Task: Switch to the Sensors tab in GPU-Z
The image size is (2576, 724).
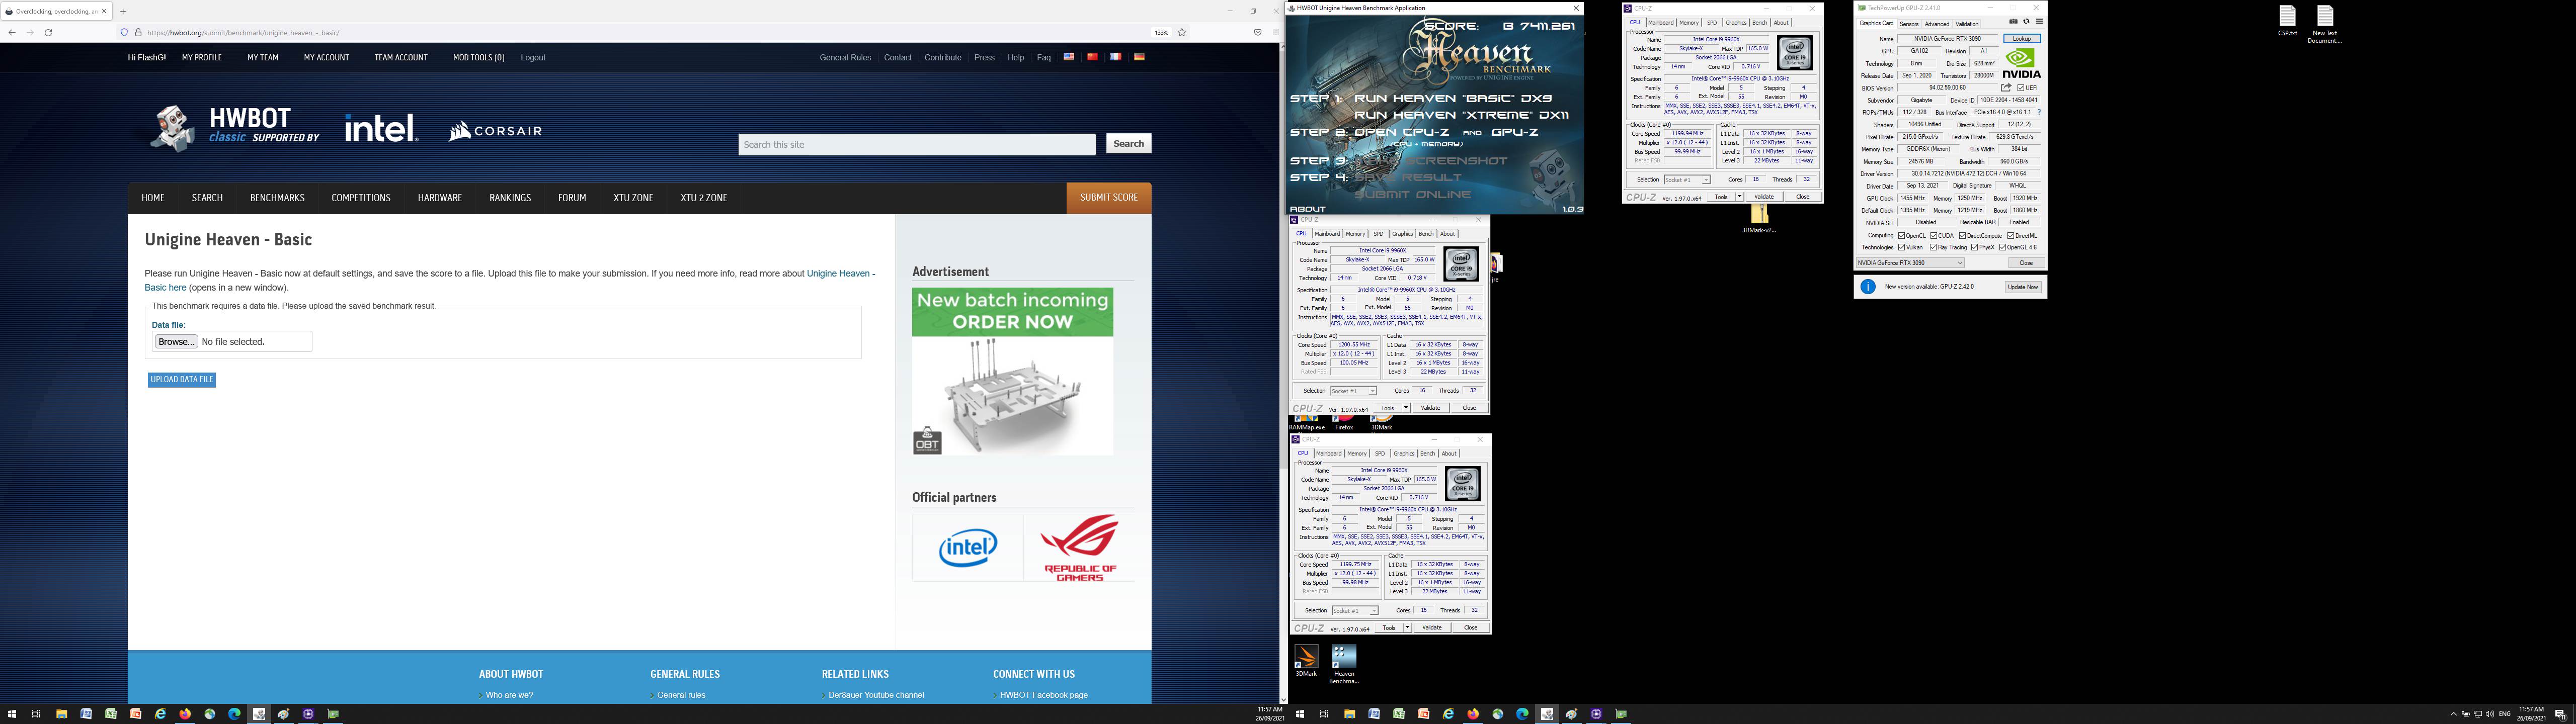Action: click(x=1909, y=24)
